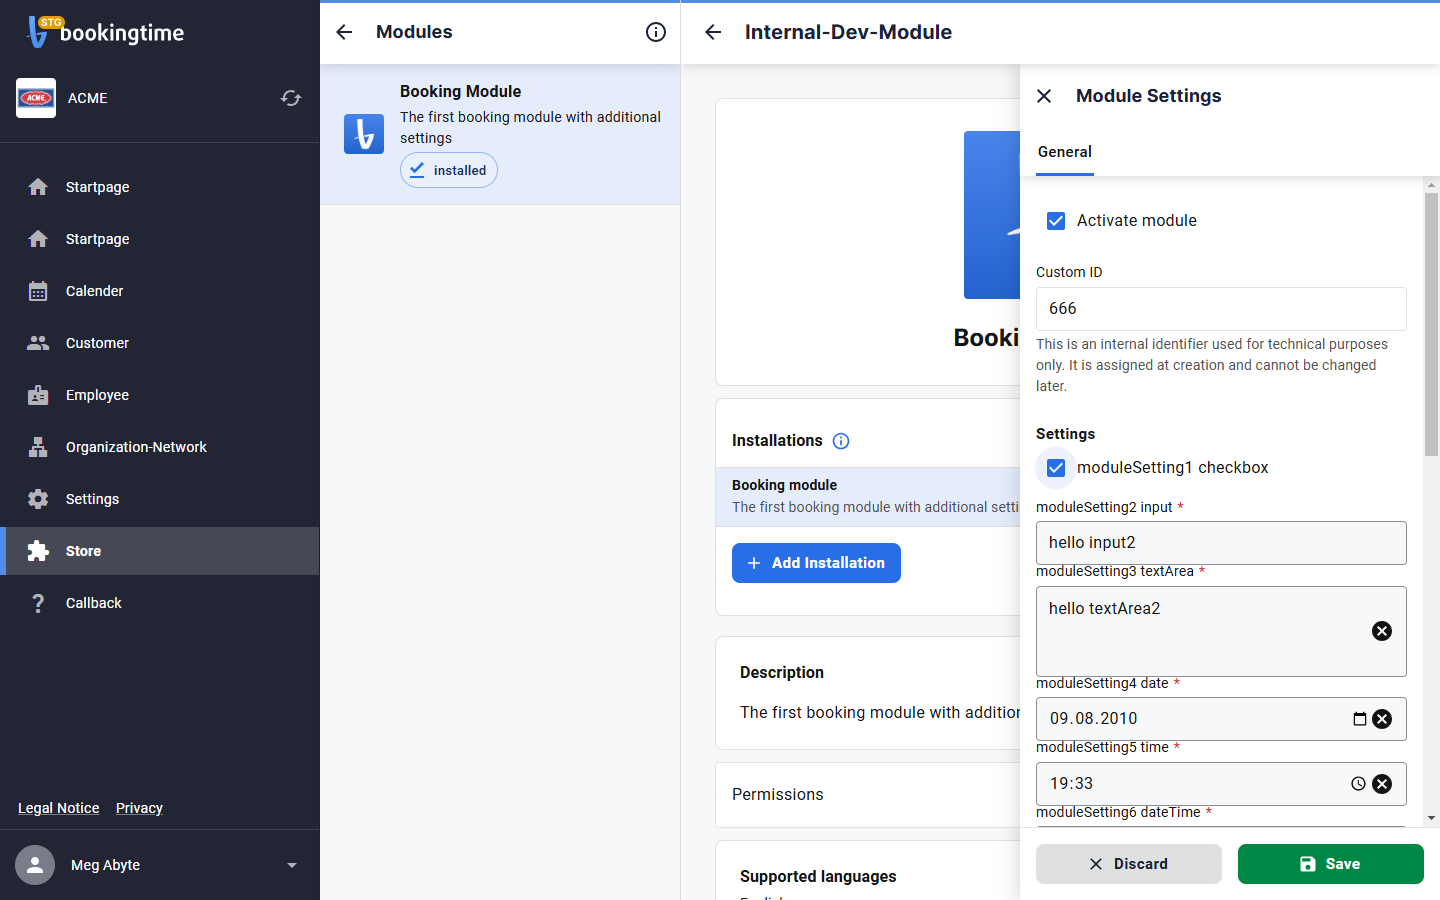Open the Customer sidebar item

coord(160,343)
